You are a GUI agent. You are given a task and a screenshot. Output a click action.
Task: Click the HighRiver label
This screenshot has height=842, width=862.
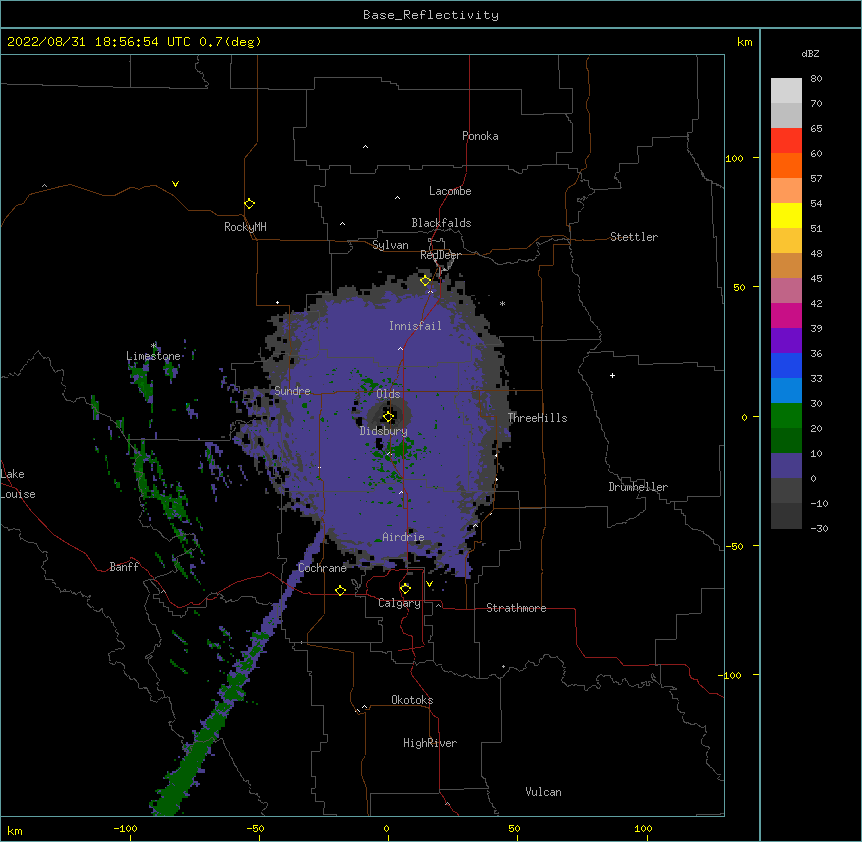(x=430, y=743)
